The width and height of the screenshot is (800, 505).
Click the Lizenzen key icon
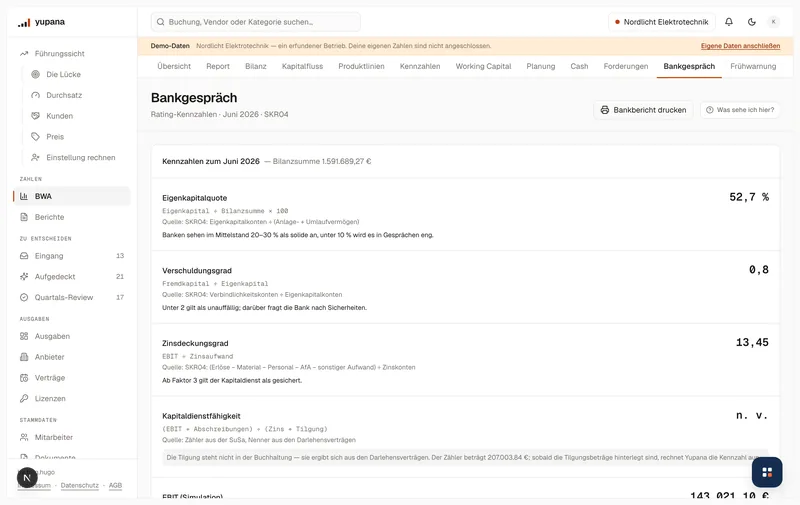click(x=24, y=398)
